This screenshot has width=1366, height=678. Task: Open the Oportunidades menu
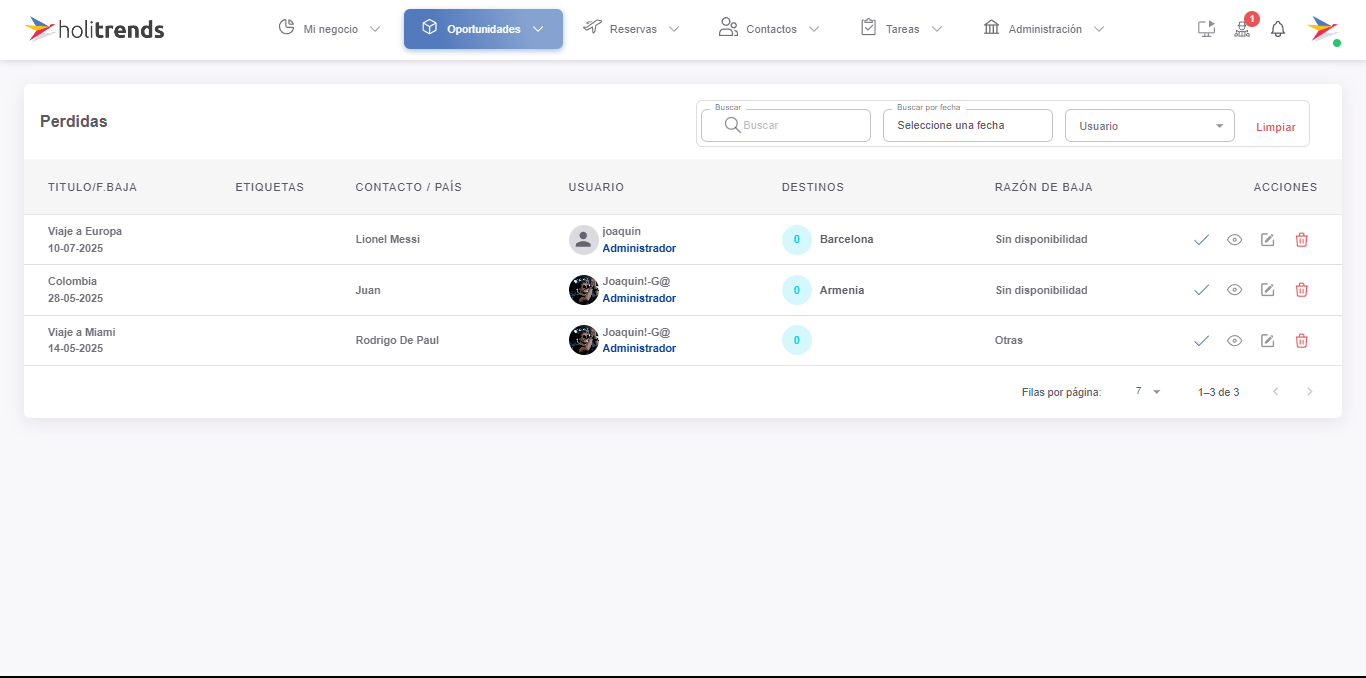(483, 29)
